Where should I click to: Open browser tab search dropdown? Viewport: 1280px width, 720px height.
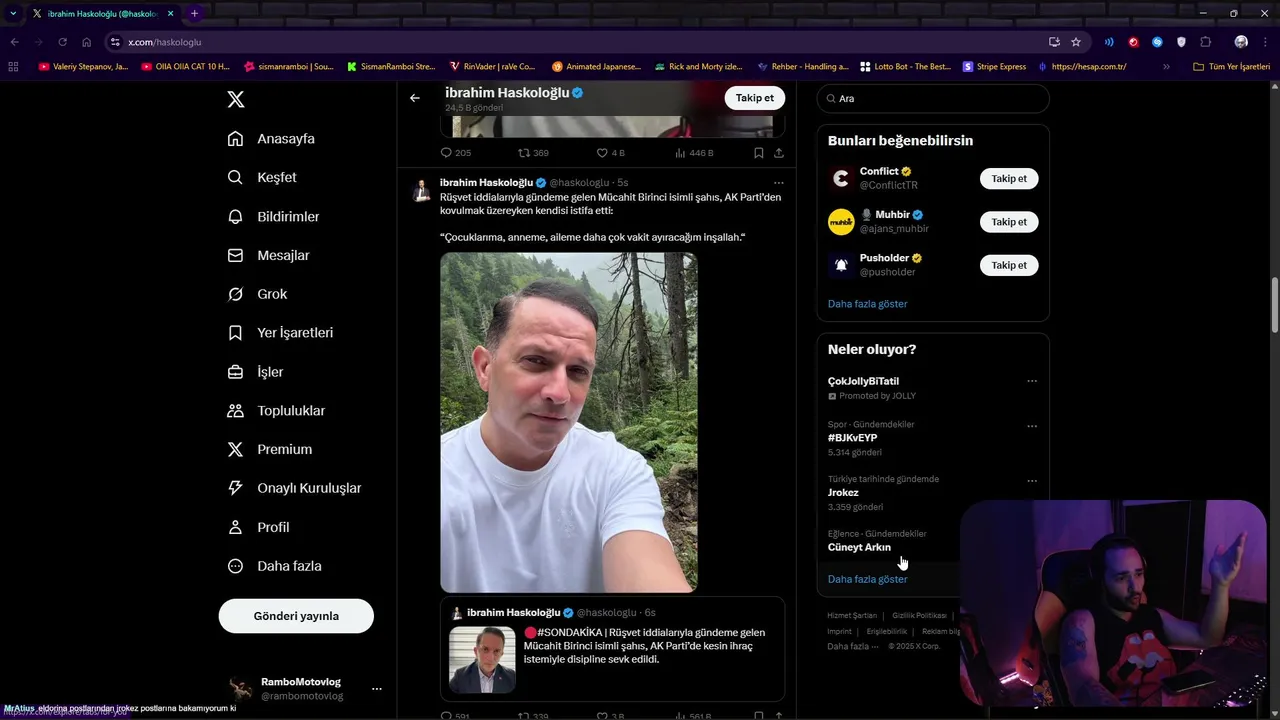[13, 13]
